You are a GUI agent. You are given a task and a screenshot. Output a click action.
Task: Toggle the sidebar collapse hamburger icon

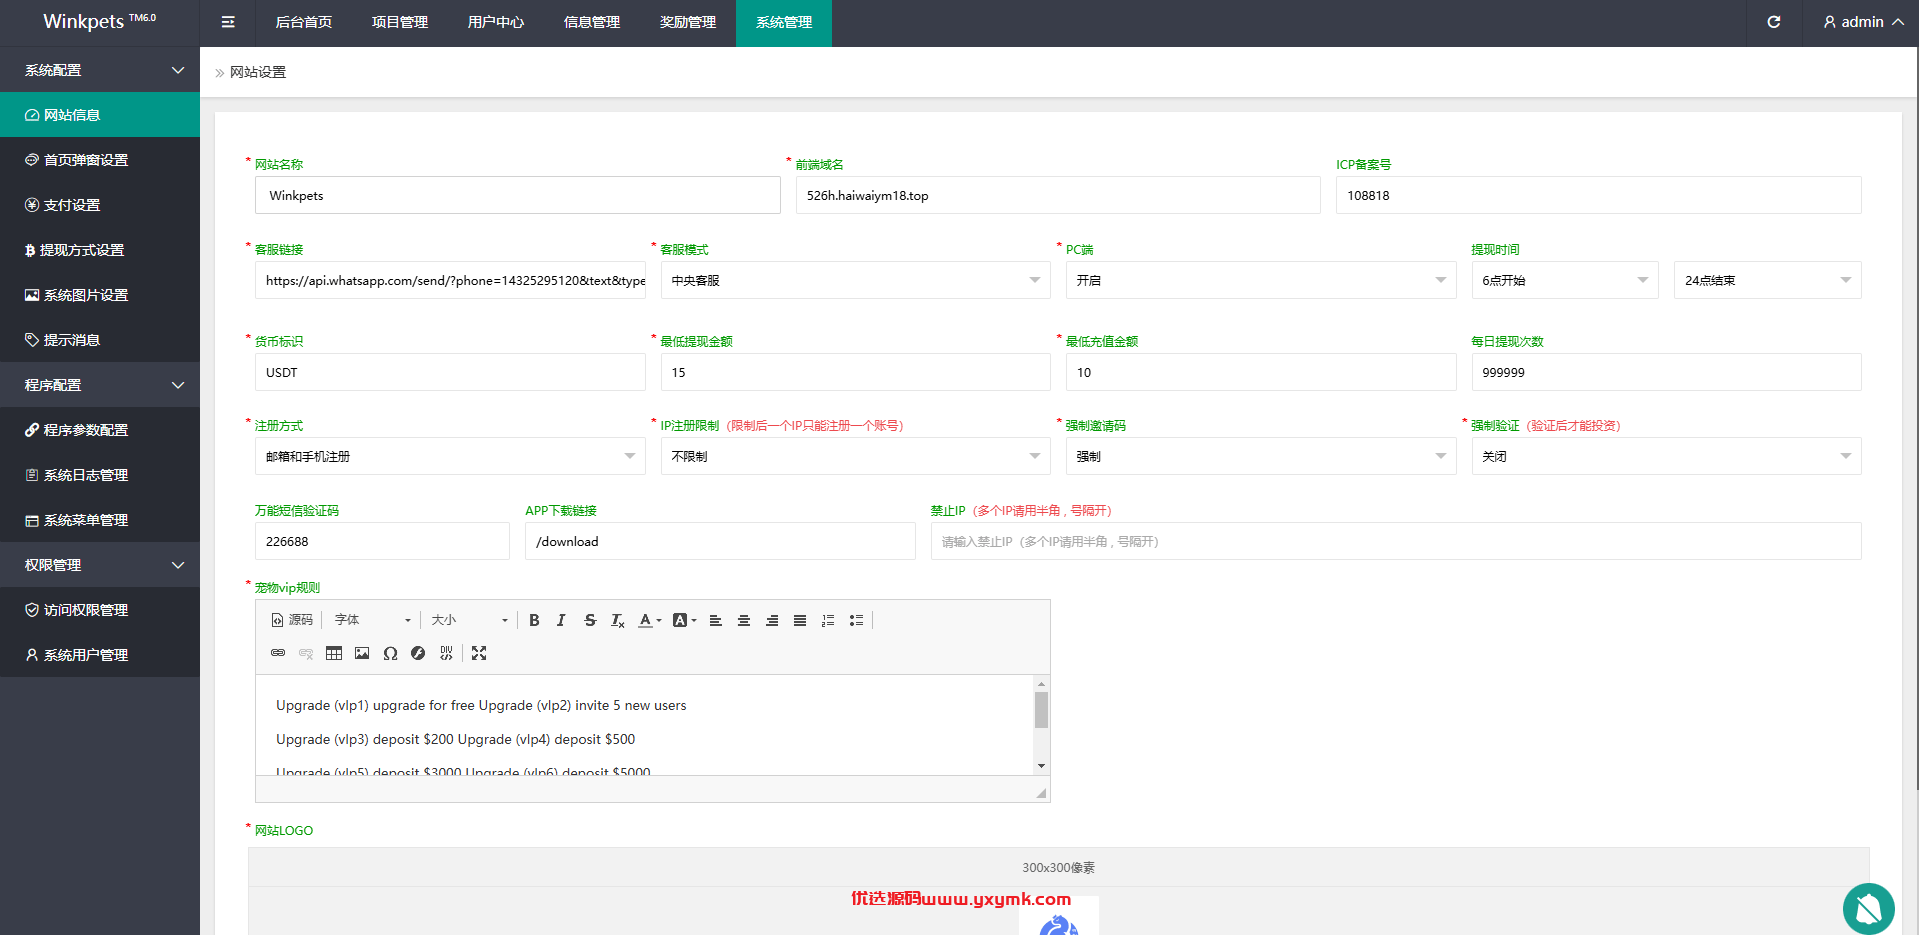point(228,22)
